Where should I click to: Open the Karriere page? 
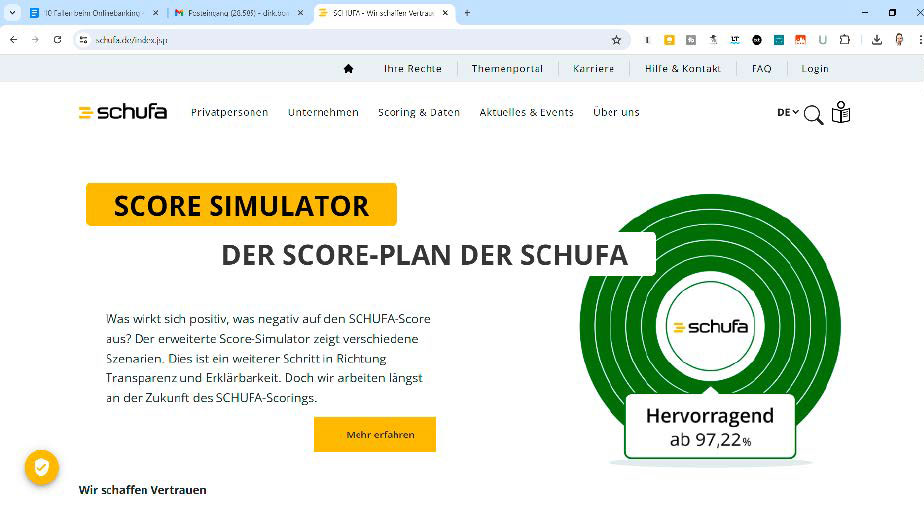(593, 68)
